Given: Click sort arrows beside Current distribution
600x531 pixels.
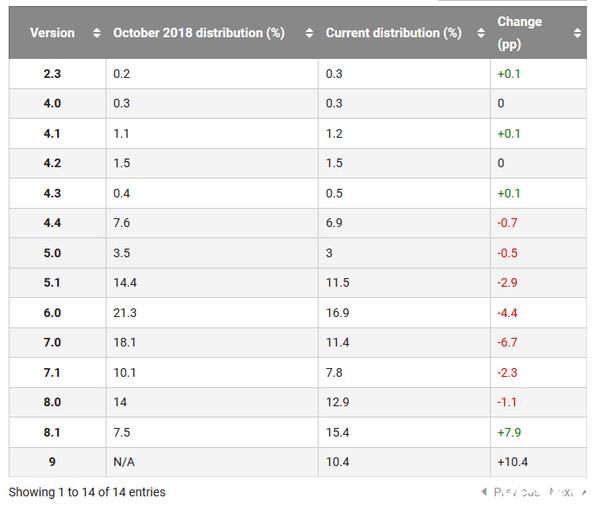Looking at the screenshot, I should point(481,33).
